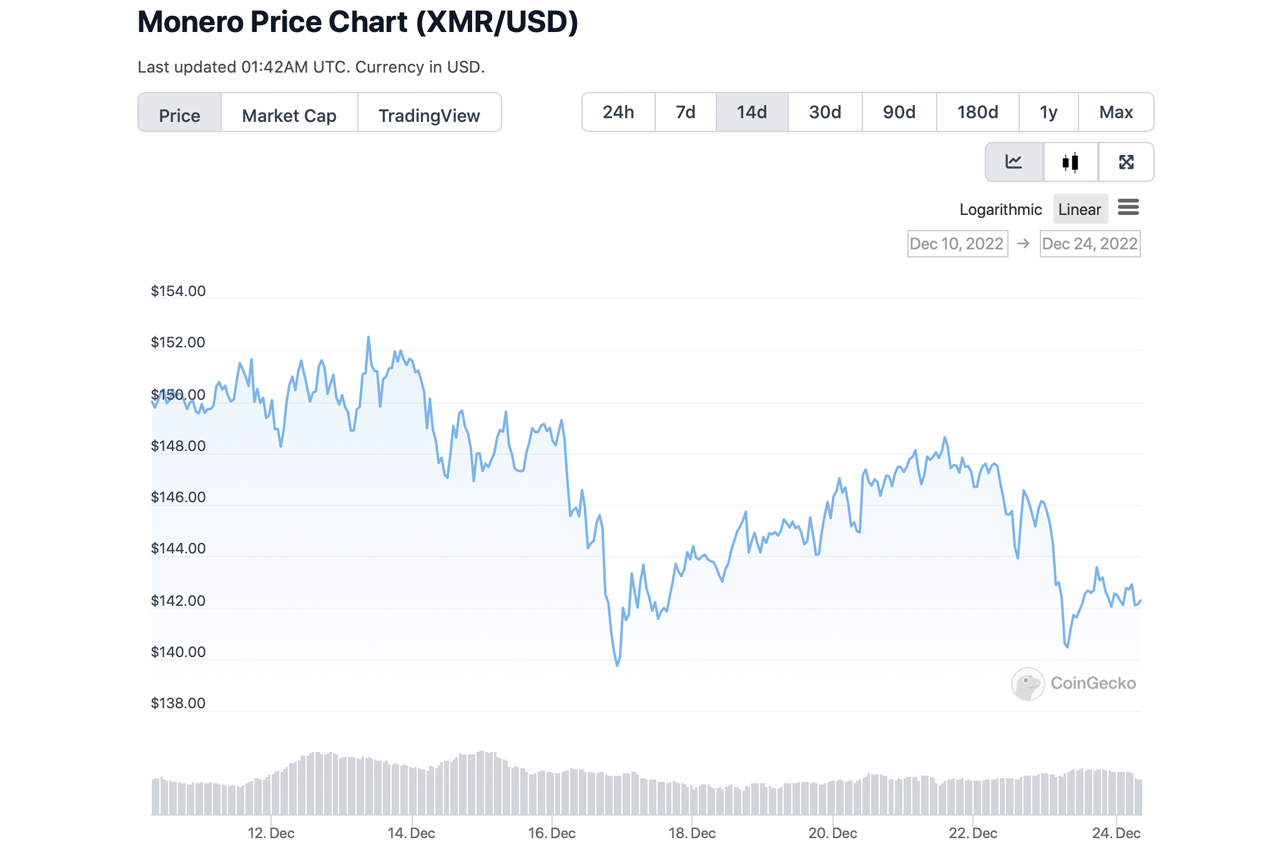The height and width of the screenshot is (850, 1280).
Task: Open fullscreen chart mode
Action: [1126, 161]
